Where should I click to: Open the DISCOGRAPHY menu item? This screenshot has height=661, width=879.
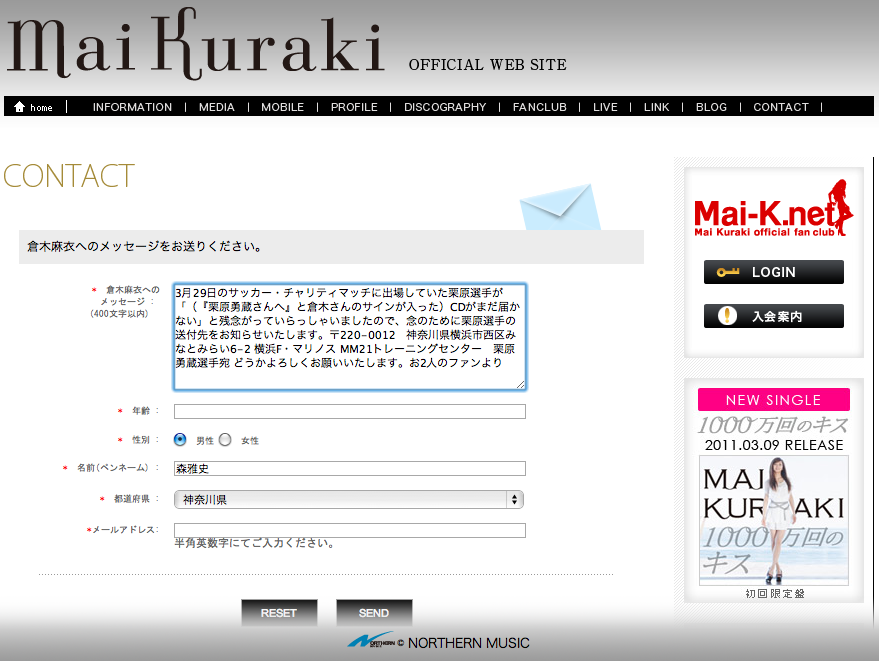pyautogui.click(x=445, y=107)
